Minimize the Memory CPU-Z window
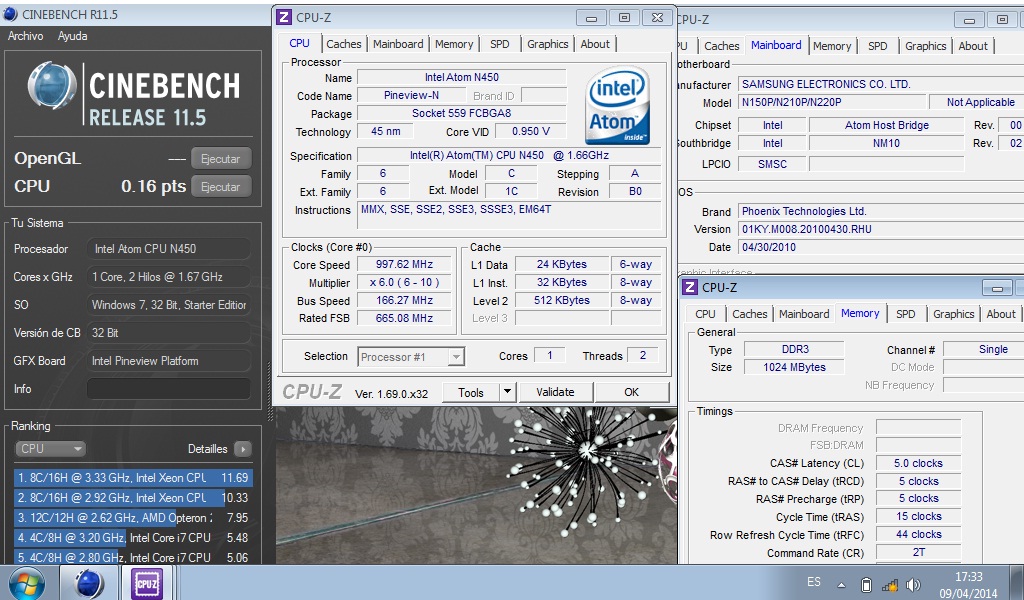The height and width of the screenshot is (600, 1024). click(997, 288)
